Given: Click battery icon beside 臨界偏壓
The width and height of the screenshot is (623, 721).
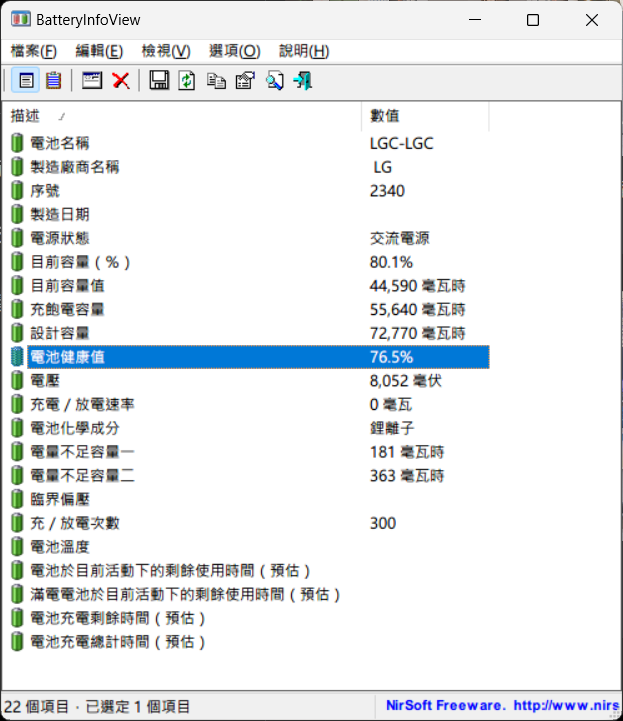Looking at the screenshot, I should pos(17,499).
